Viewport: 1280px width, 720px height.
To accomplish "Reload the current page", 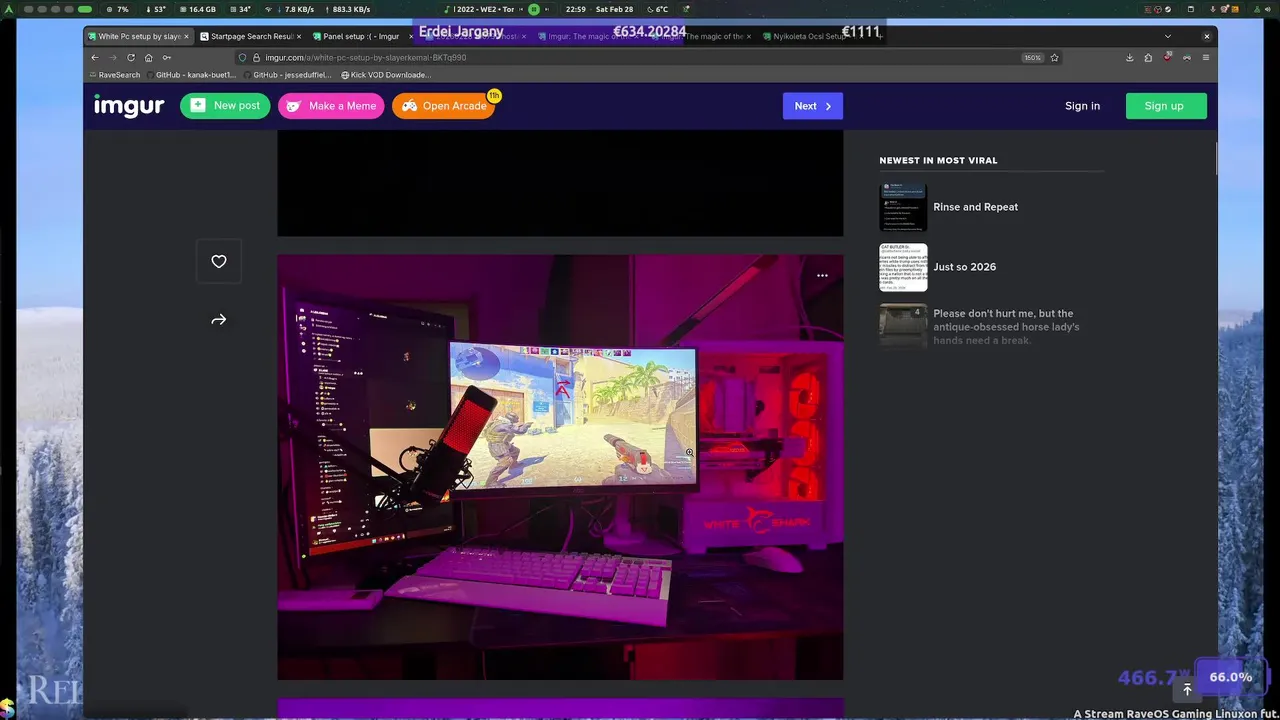I will coord(131,58).
